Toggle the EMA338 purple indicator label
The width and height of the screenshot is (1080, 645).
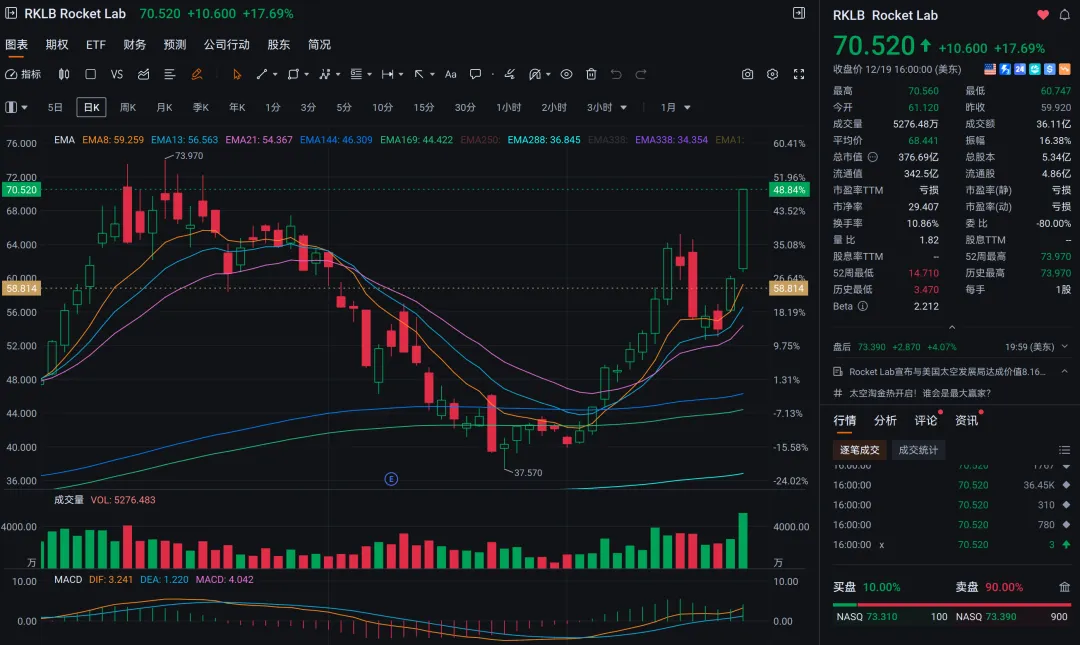(672, 140)
